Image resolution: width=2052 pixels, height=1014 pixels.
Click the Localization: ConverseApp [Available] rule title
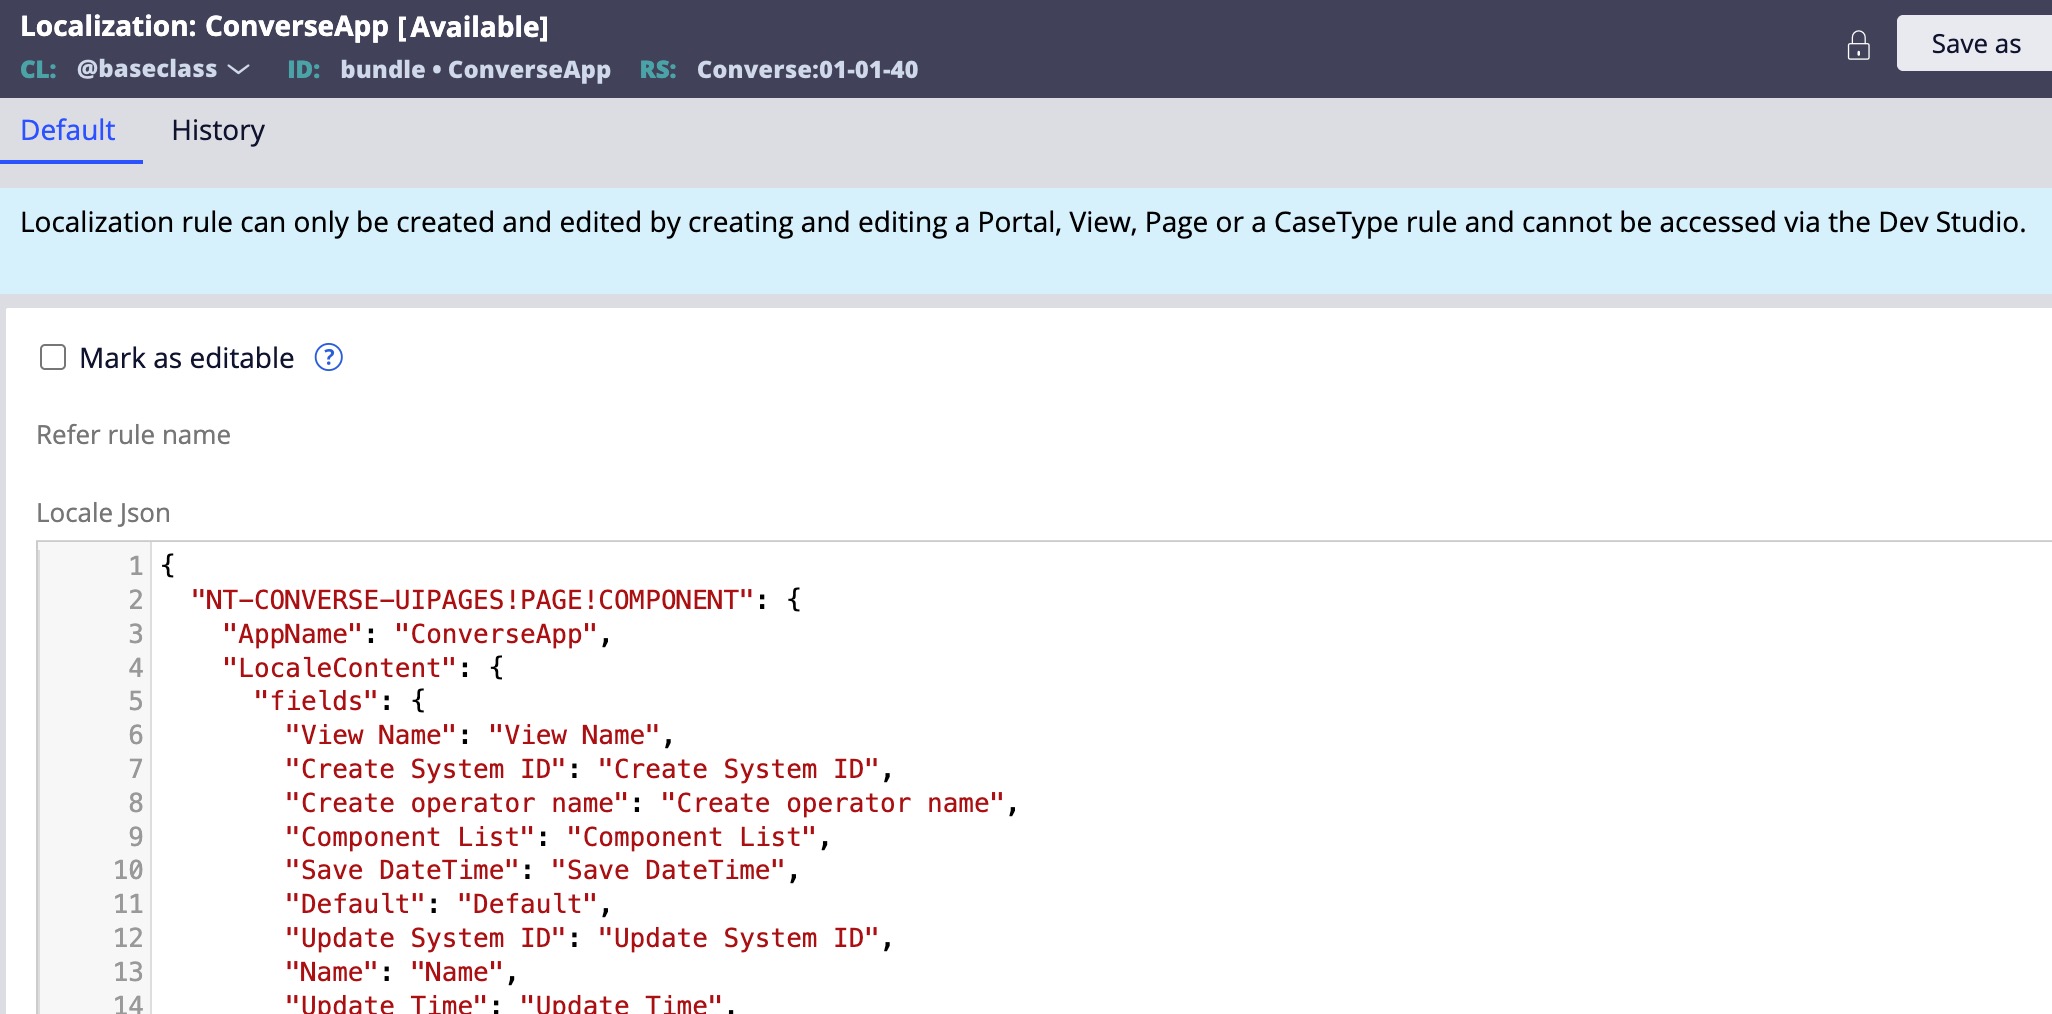pyautogui.click(x=284, y=27)
